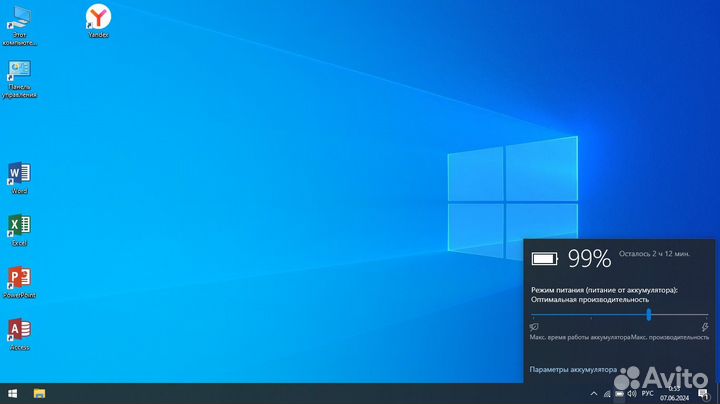
Task: Click the best performance lightning icon
Action: pyautogui.click(x=705, y=327)
